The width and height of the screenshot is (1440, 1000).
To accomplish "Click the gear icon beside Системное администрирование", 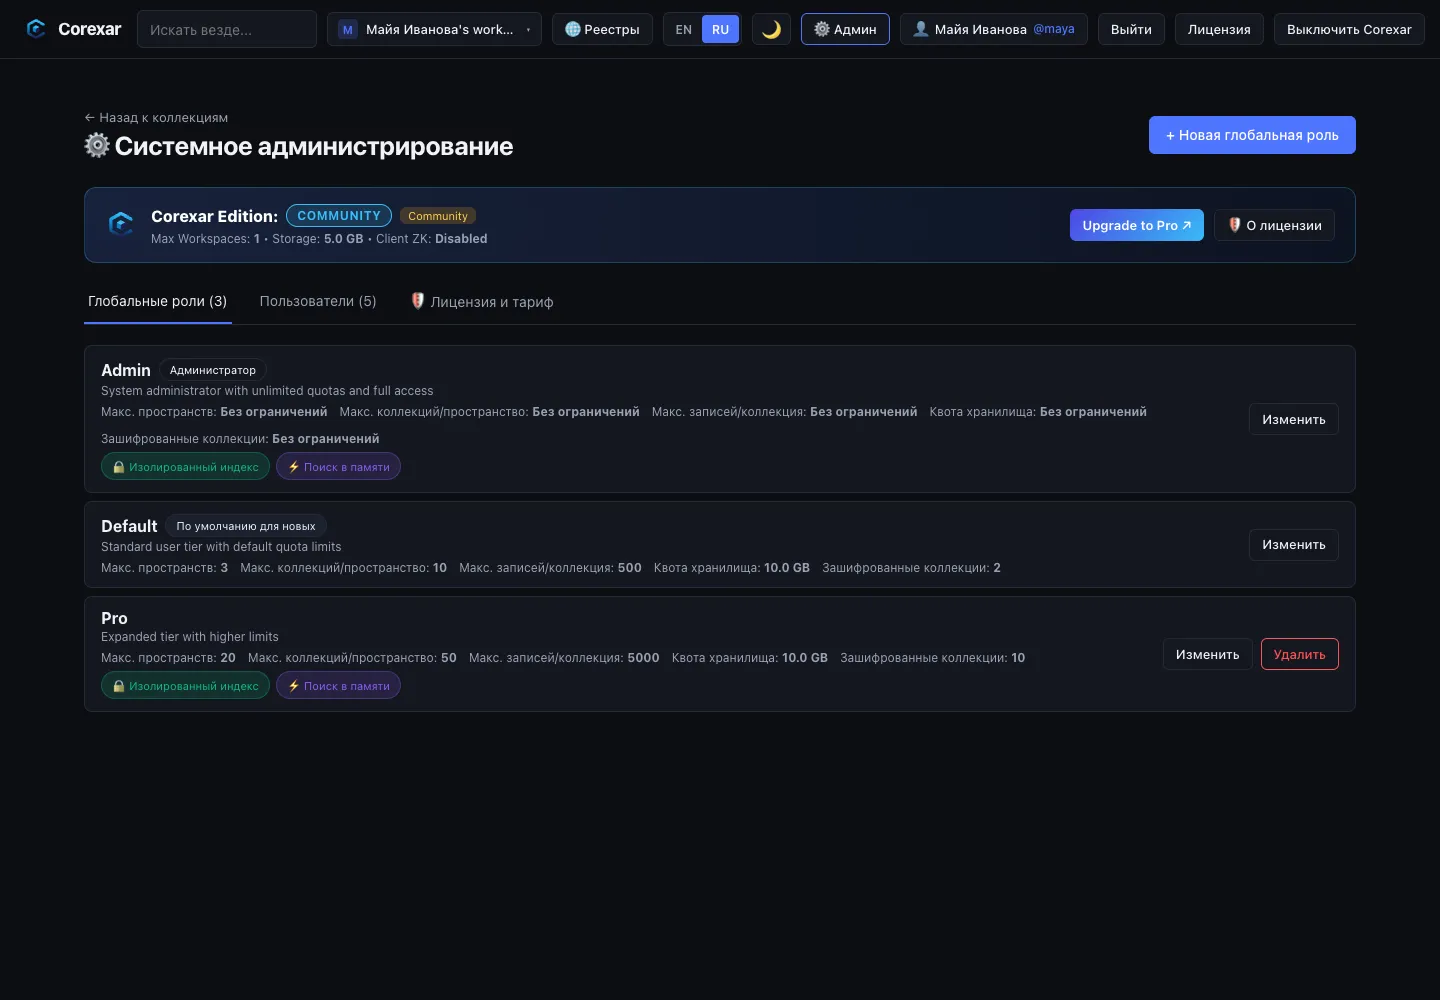I will coord(97,145).
